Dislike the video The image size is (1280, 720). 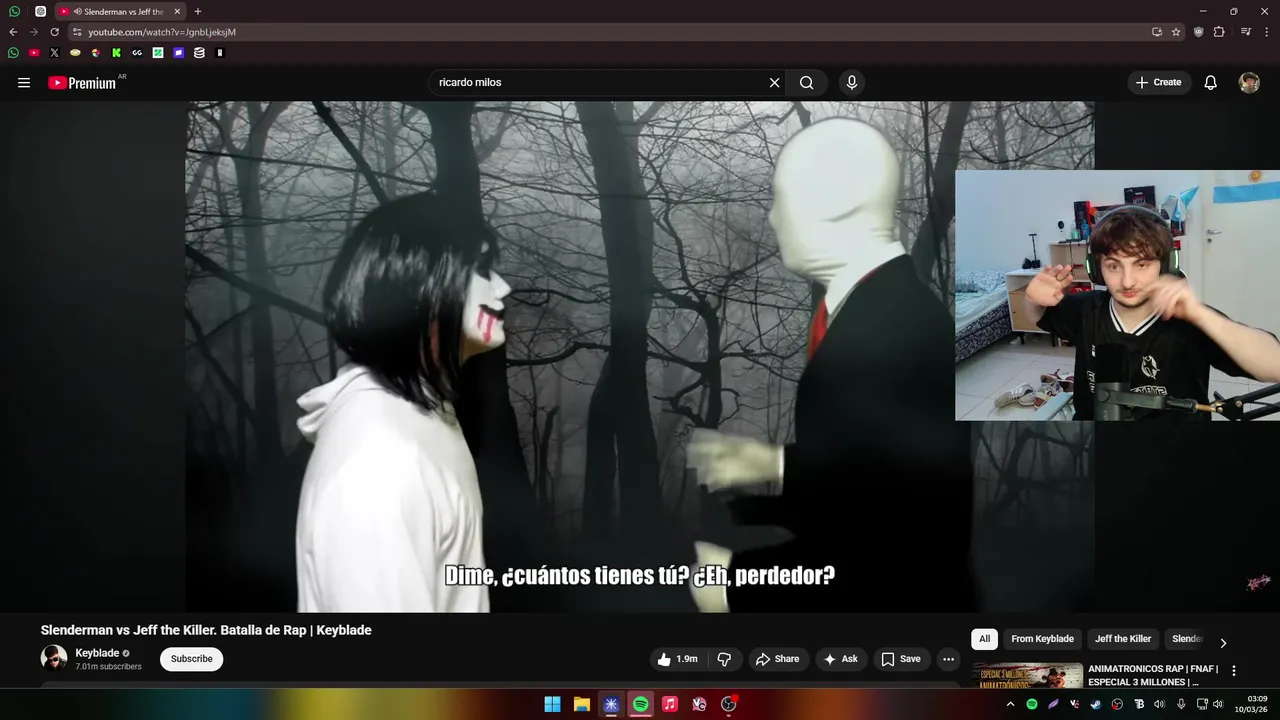(x=724, y=659)
